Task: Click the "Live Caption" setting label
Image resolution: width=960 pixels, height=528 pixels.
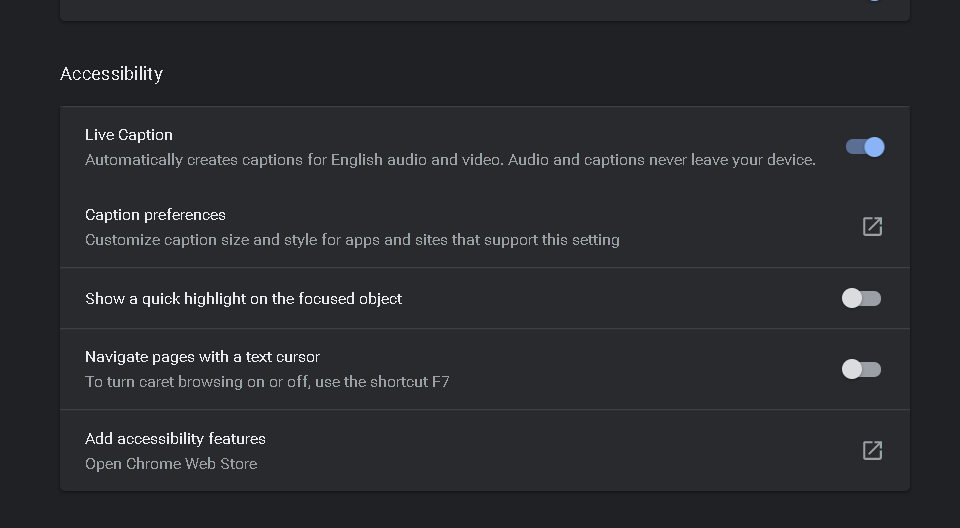Action: pyautogui.click(x=129, y=135)
